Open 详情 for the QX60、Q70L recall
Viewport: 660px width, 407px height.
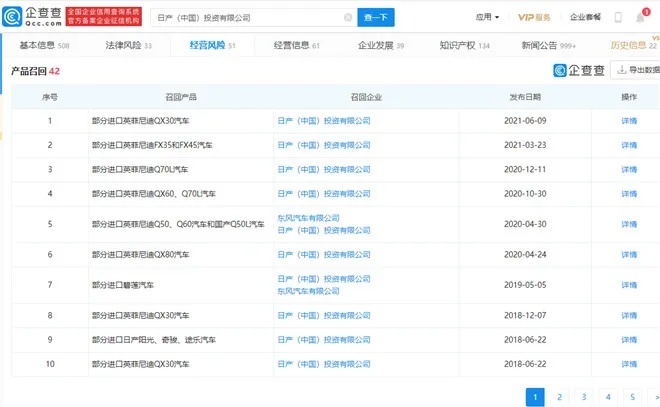(x=629, y=194)
